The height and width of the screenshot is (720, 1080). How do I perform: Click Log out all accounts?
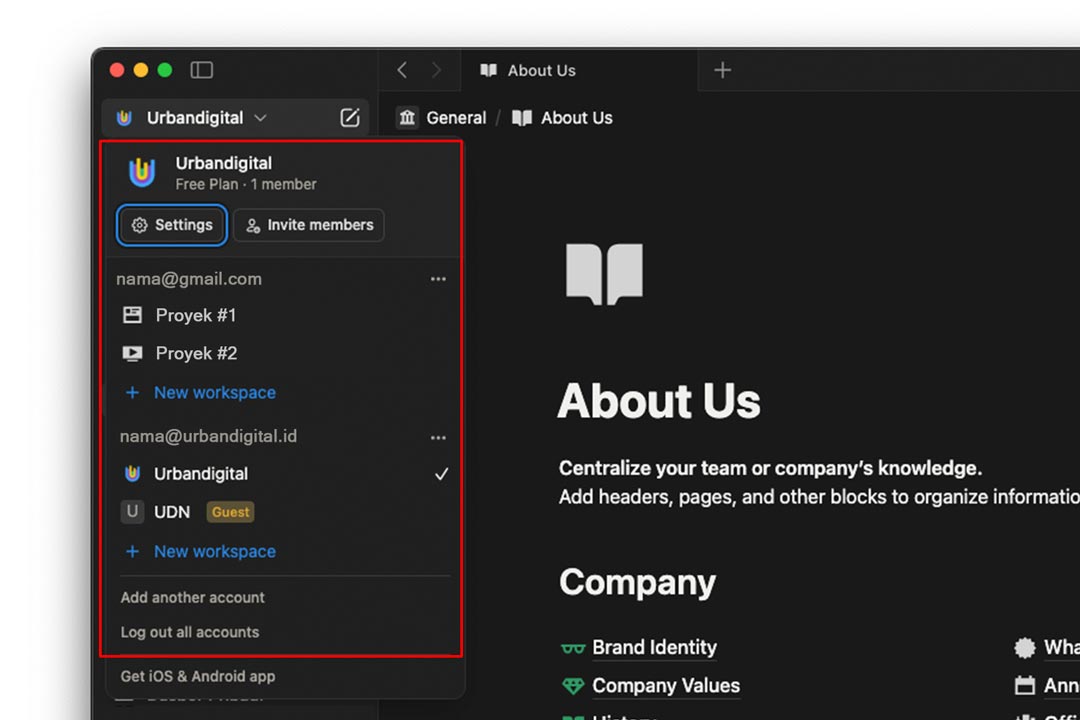[190, 632]
